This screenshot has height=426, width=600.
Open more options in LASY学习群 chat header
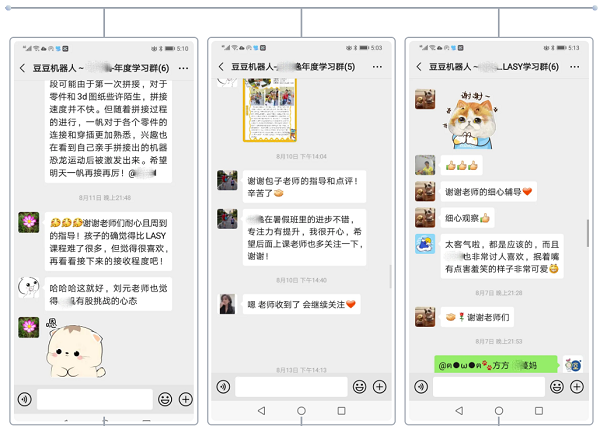(x=574, y=67)
